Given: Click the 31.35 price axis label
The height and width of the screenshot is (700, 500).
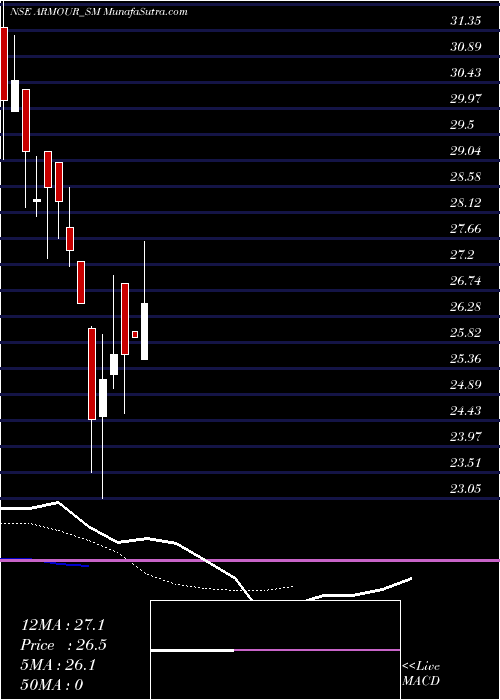Looking at the screenshot, I should click(466, 21).
